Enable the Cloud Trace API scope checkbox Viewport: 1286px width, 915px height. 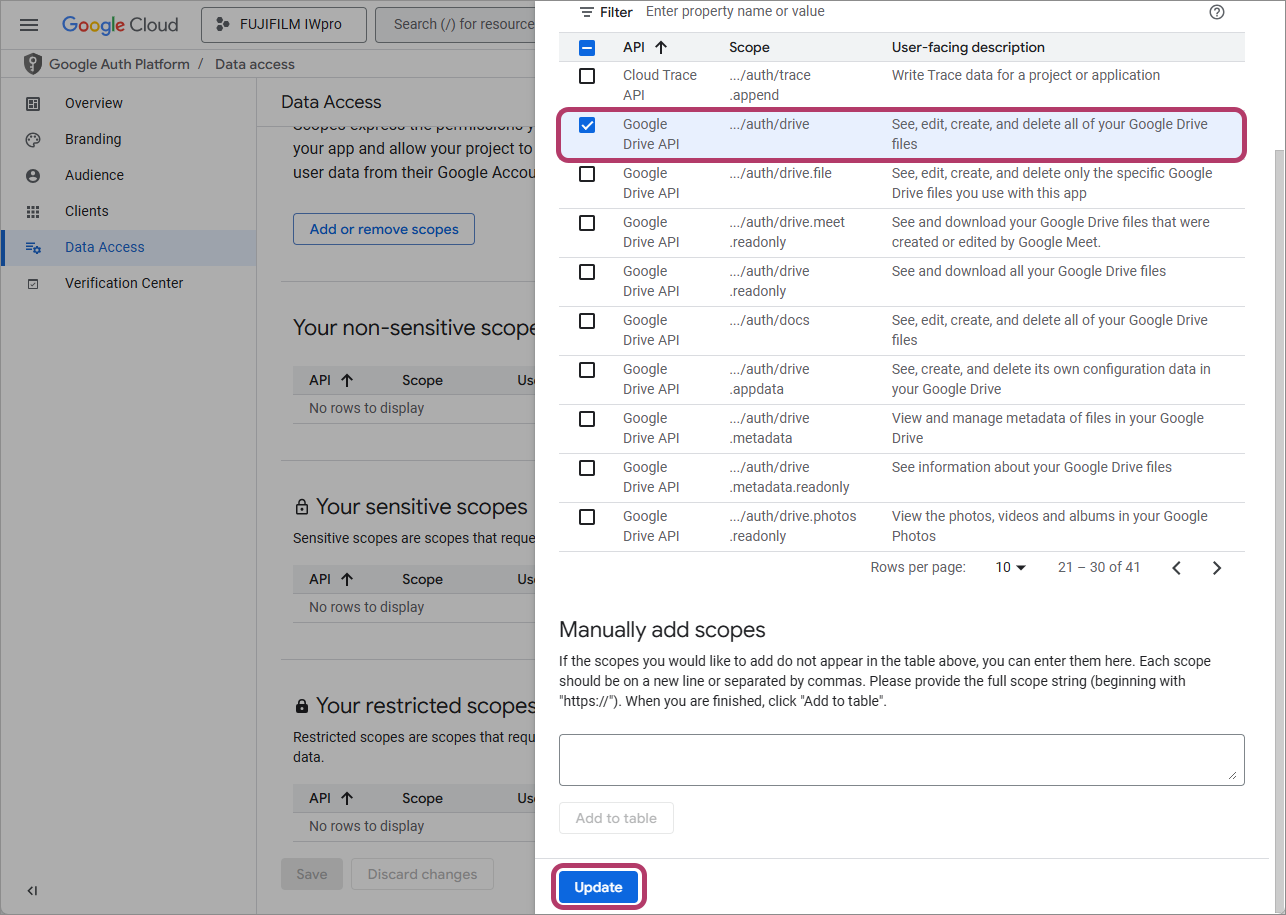[x=587, y=76]
